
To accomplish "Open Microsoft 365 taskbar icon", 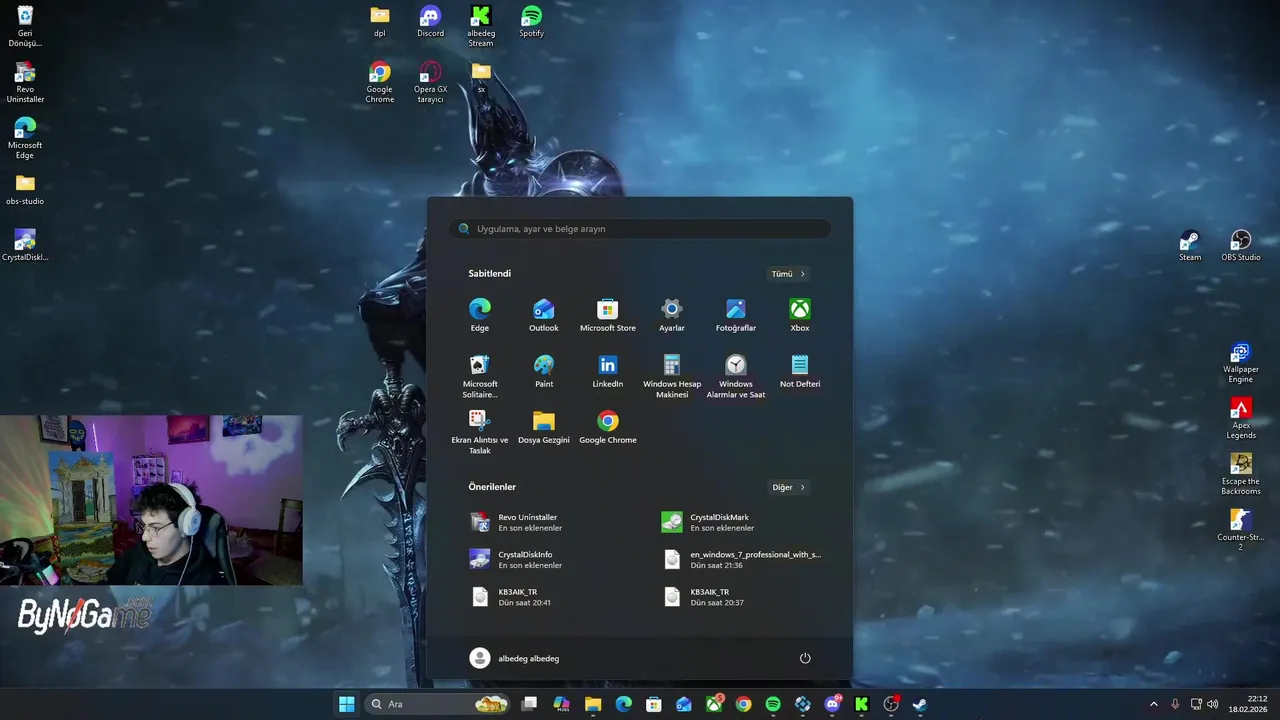I will click(x=561, y=704).
